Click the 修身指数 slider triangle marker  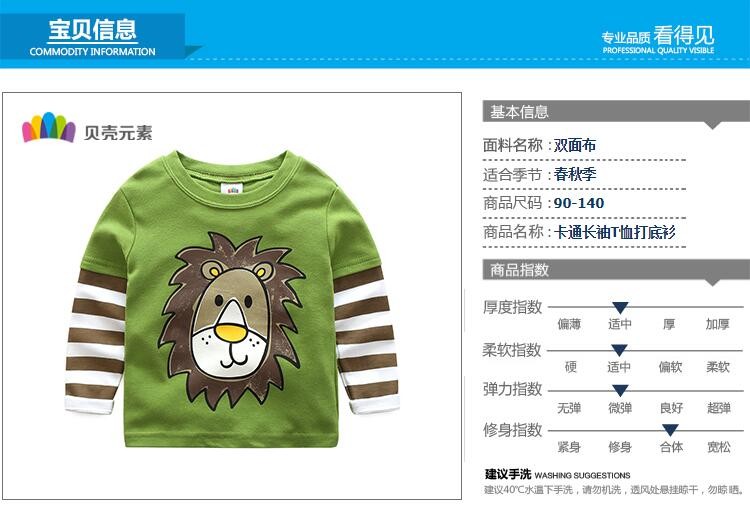tap(670, 430)
